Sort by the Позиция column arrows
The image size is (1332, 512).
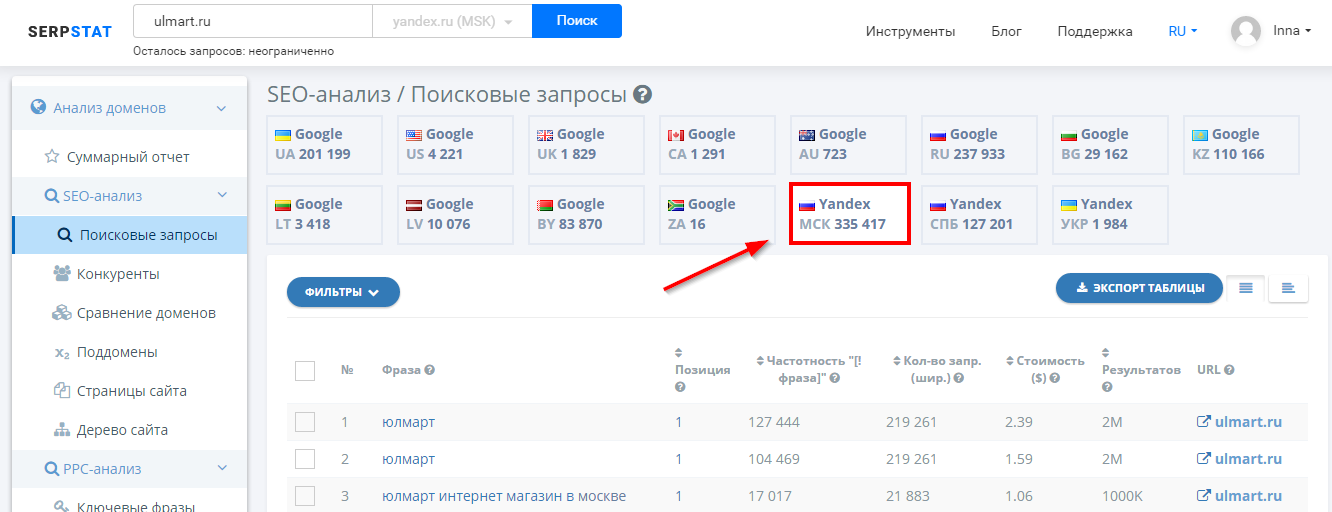tap(679, 352)
